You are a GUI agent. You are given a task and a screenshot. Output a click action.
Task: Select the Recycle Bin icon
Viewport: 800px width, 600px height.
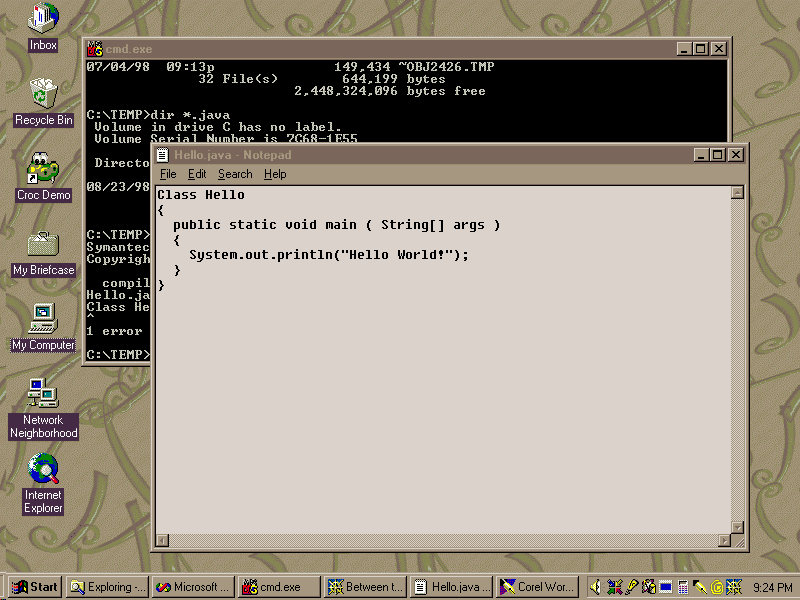coord(43,94)
